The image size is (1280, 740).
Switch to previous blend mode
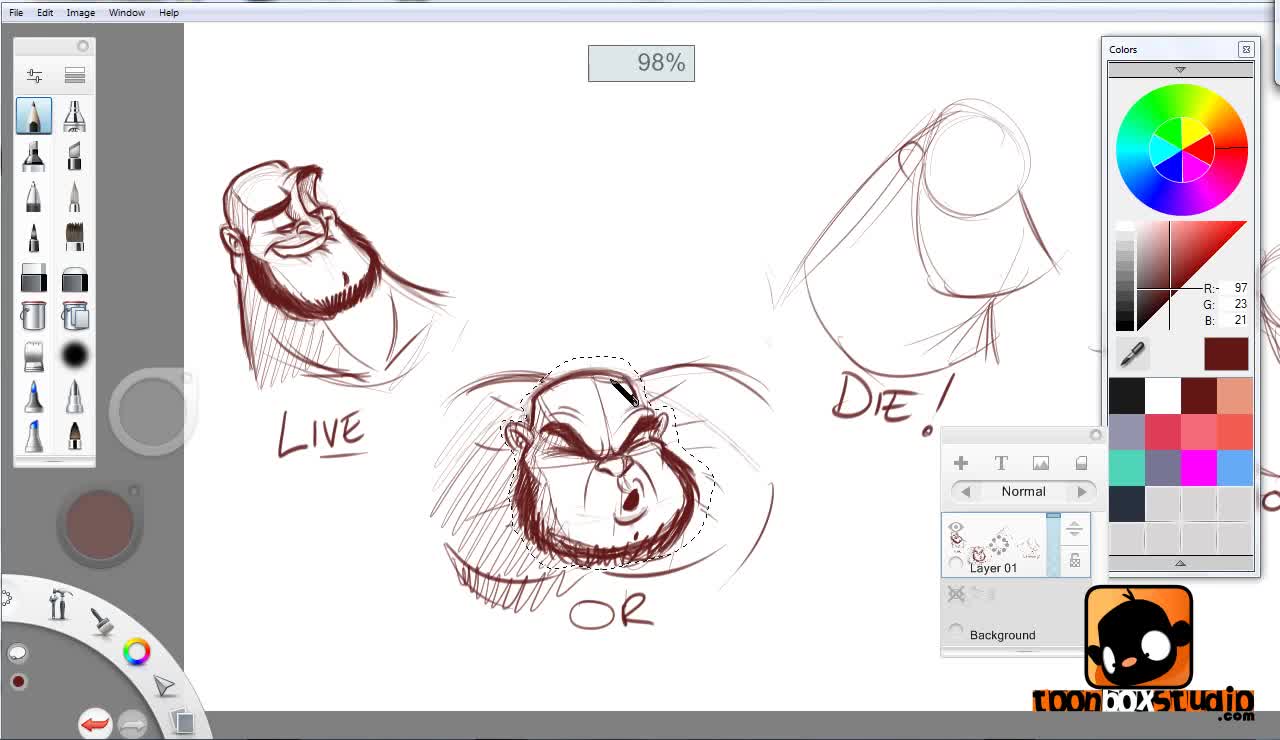(x=966, y=492)
